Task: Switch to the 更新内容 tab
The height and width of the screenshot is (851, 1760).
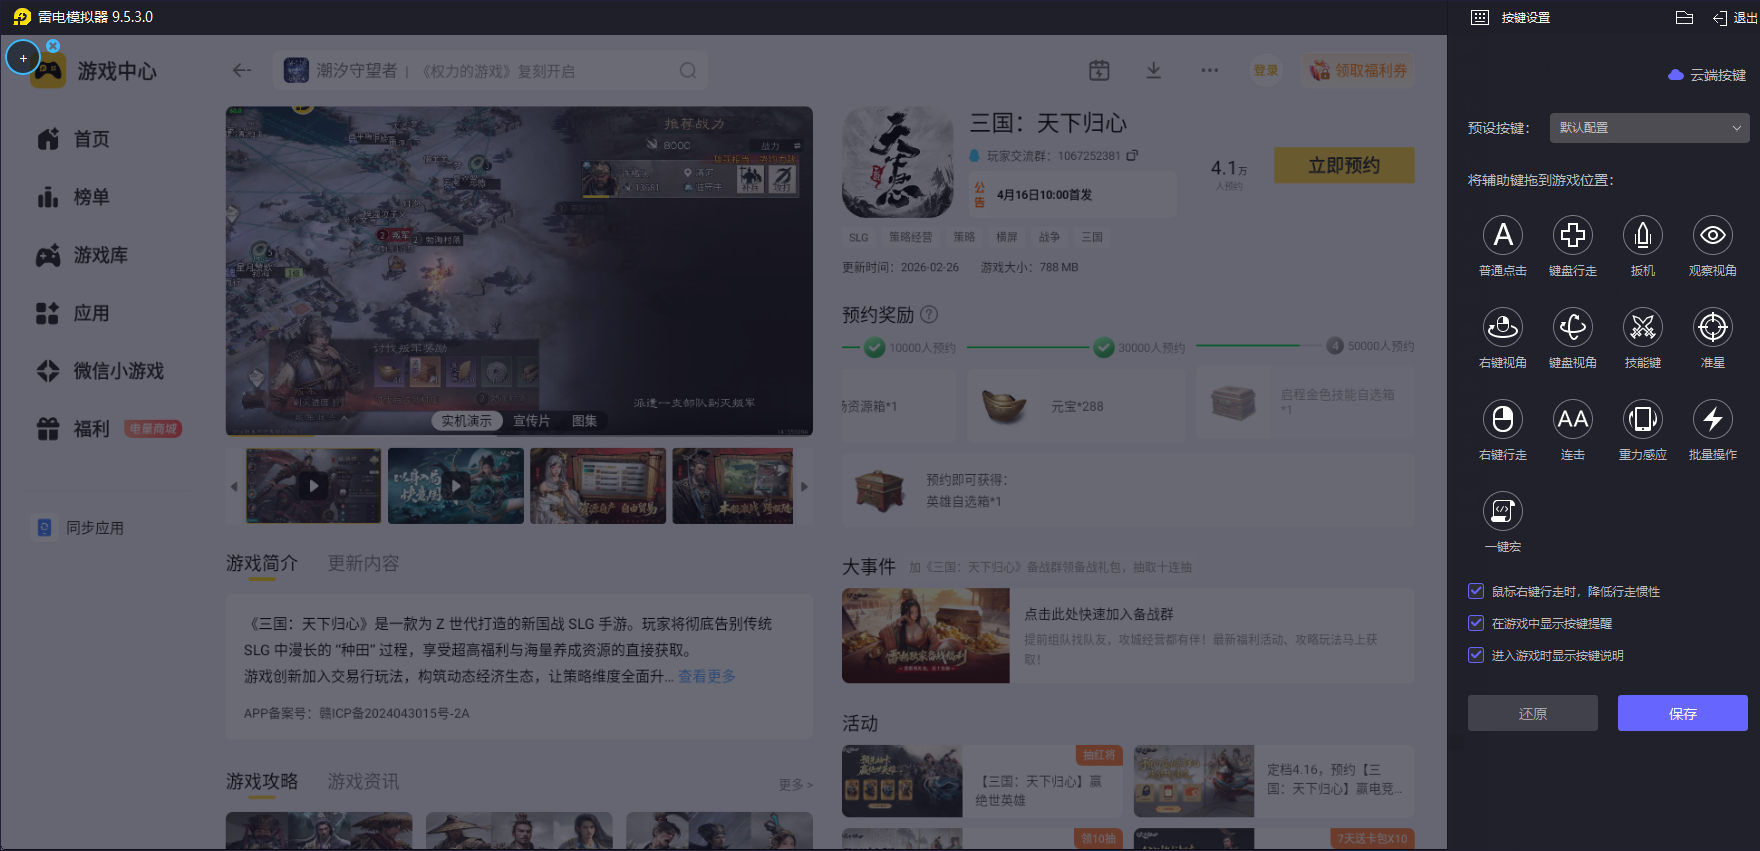Action: pos(363,563)
